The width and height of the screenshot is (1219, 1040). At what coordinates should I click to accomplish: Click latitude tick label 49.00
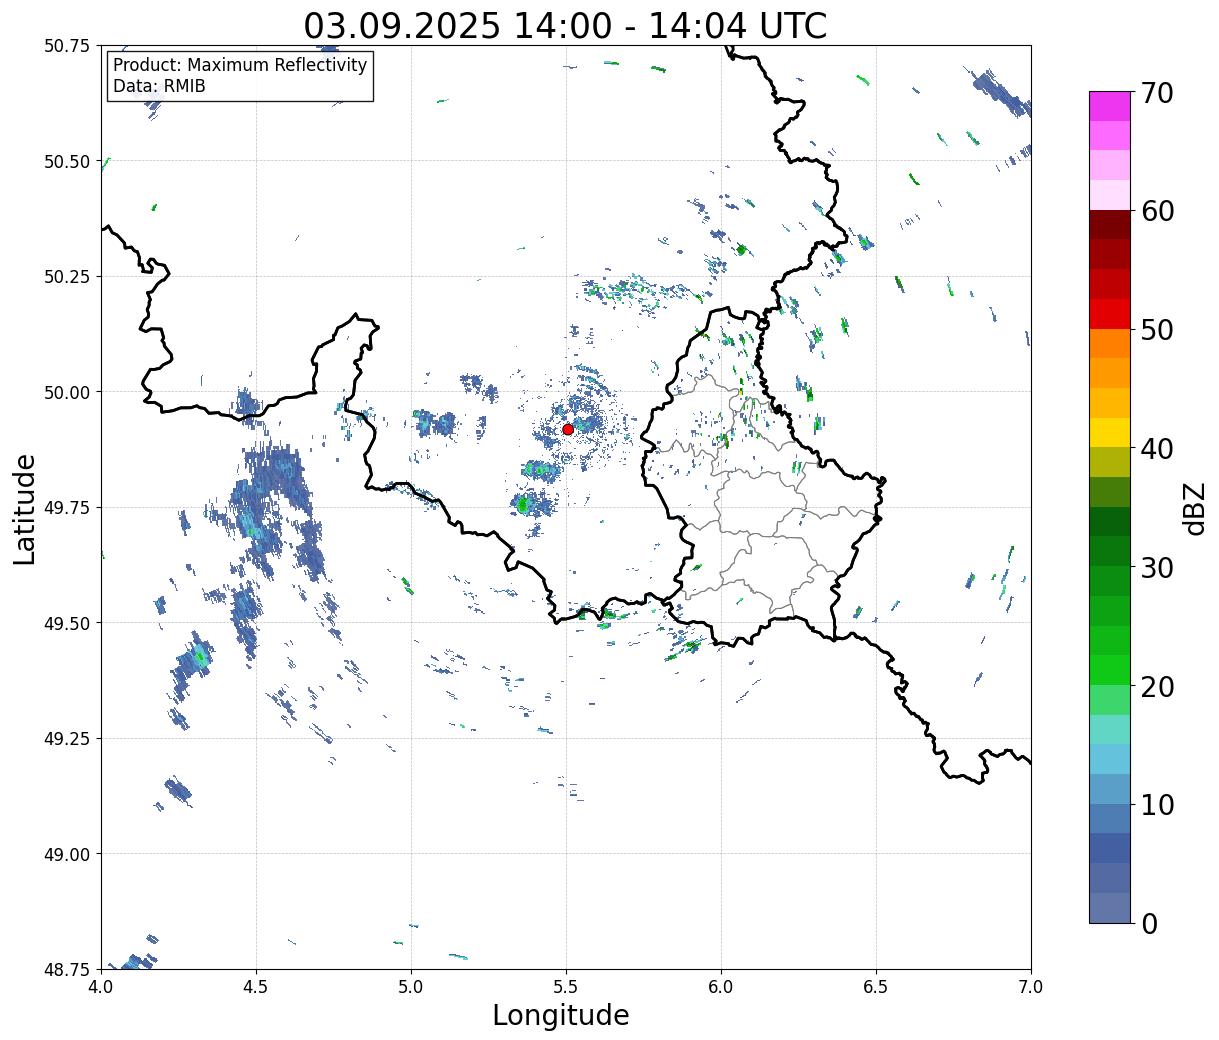[x=67, y=854]
